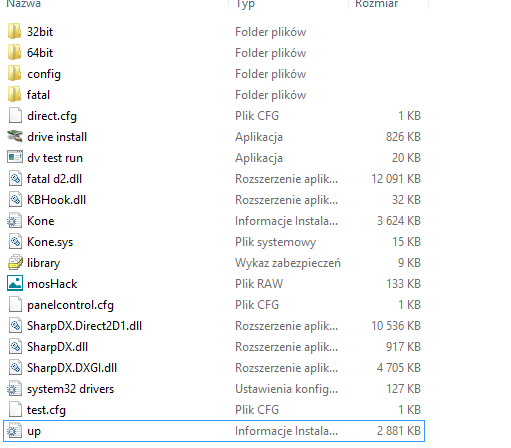Viewport: 511px width, 448px height.
Task: Sort files by the Nazwa column header
Action: pos(24,4)
